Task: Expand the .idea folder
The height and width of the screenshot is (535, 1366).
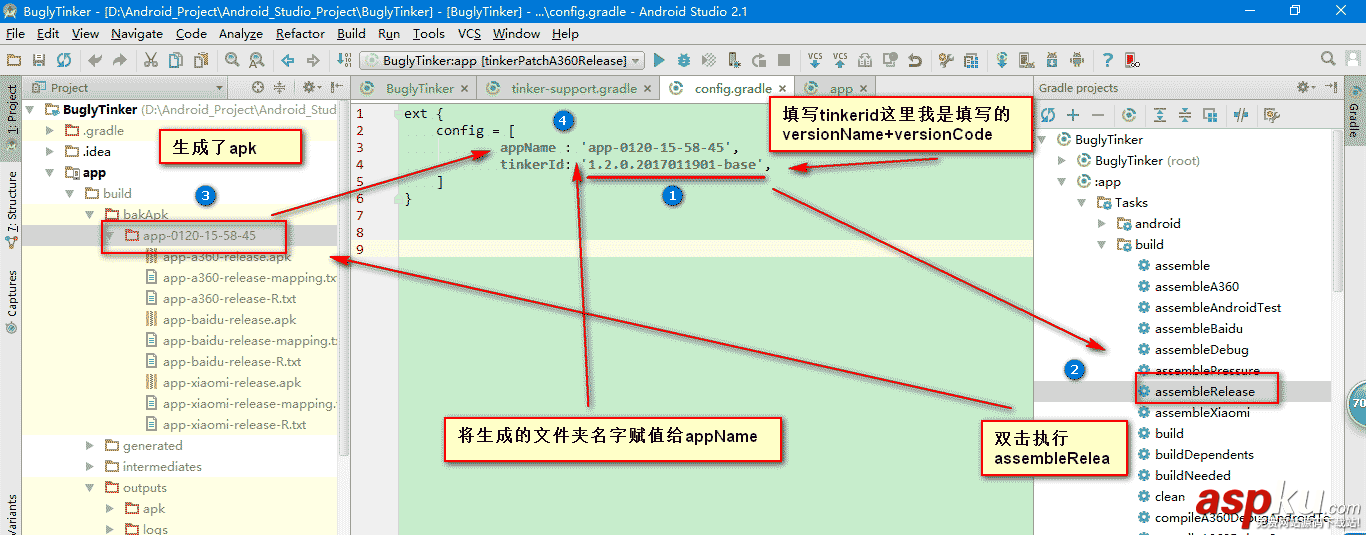Action: click(x=51, y=152)
